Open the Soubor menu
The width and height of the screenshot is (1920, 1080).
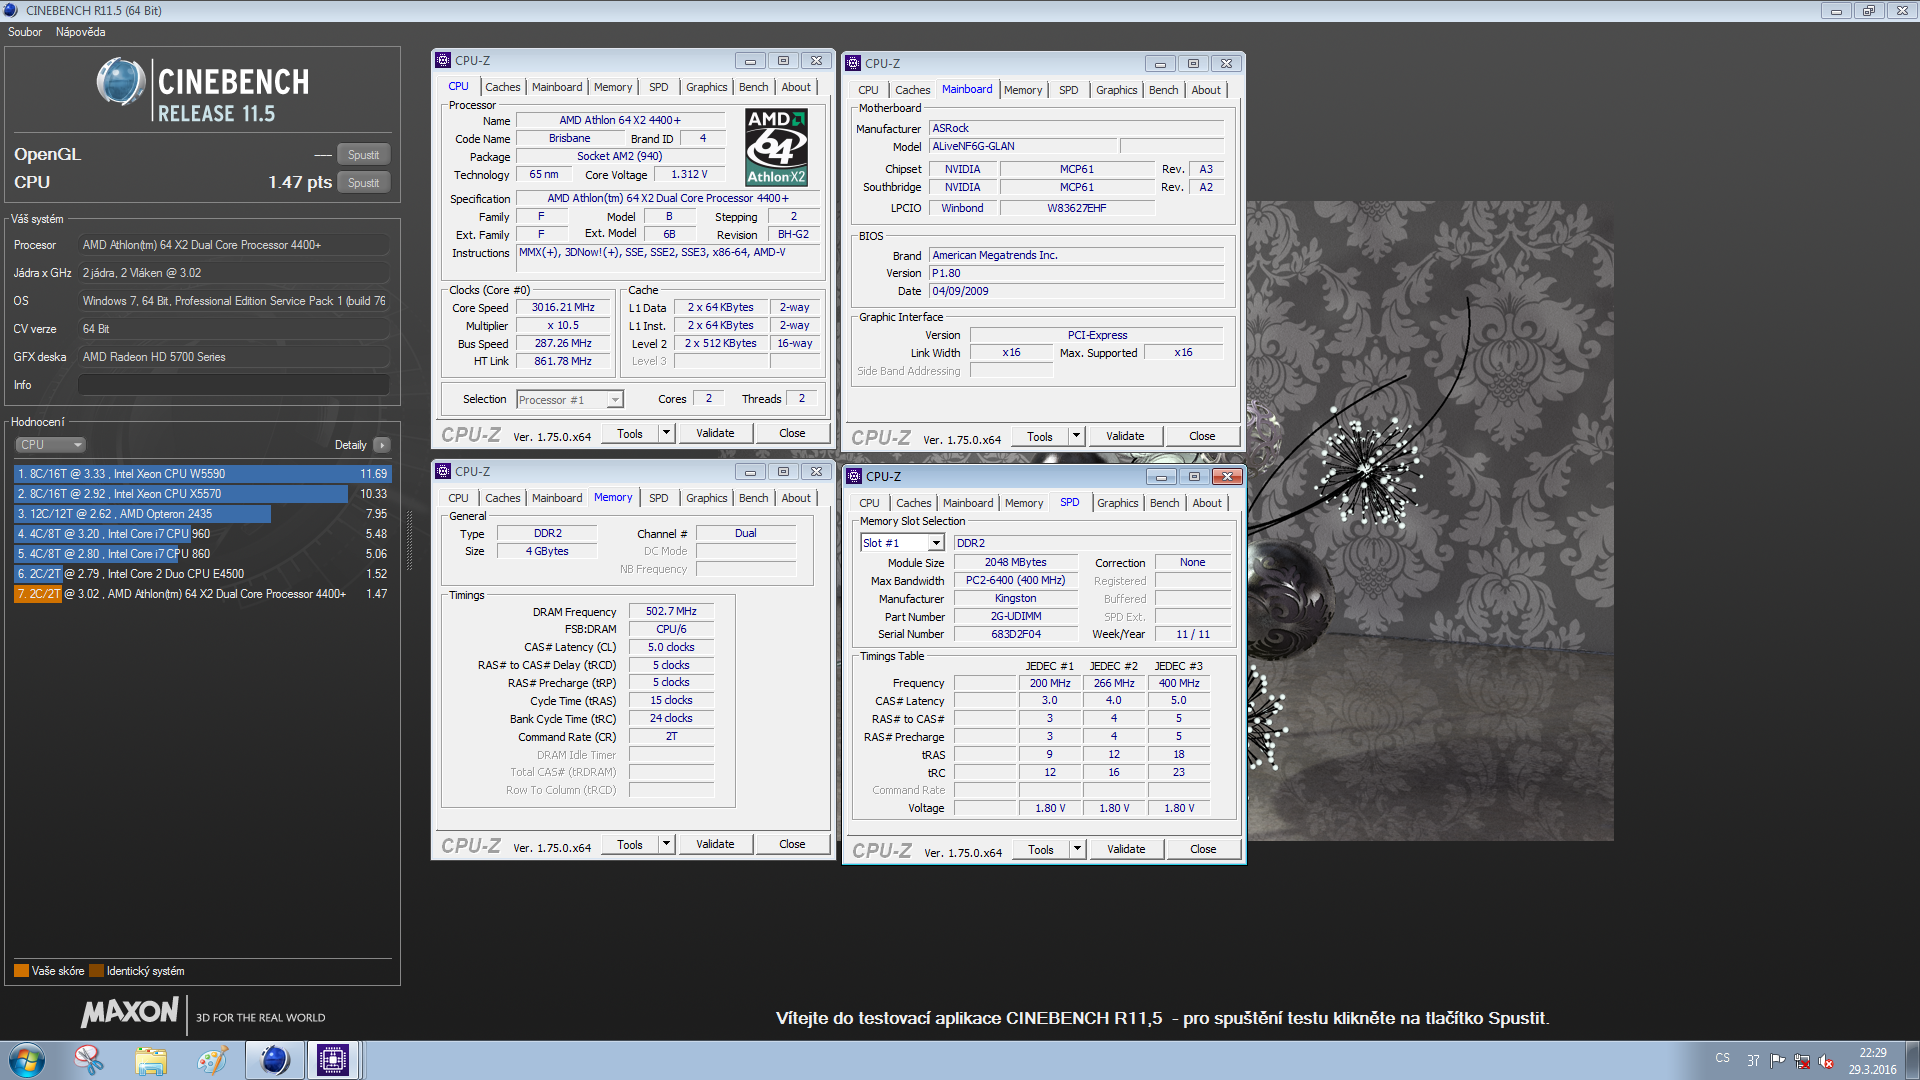click(x=25, y=32)
